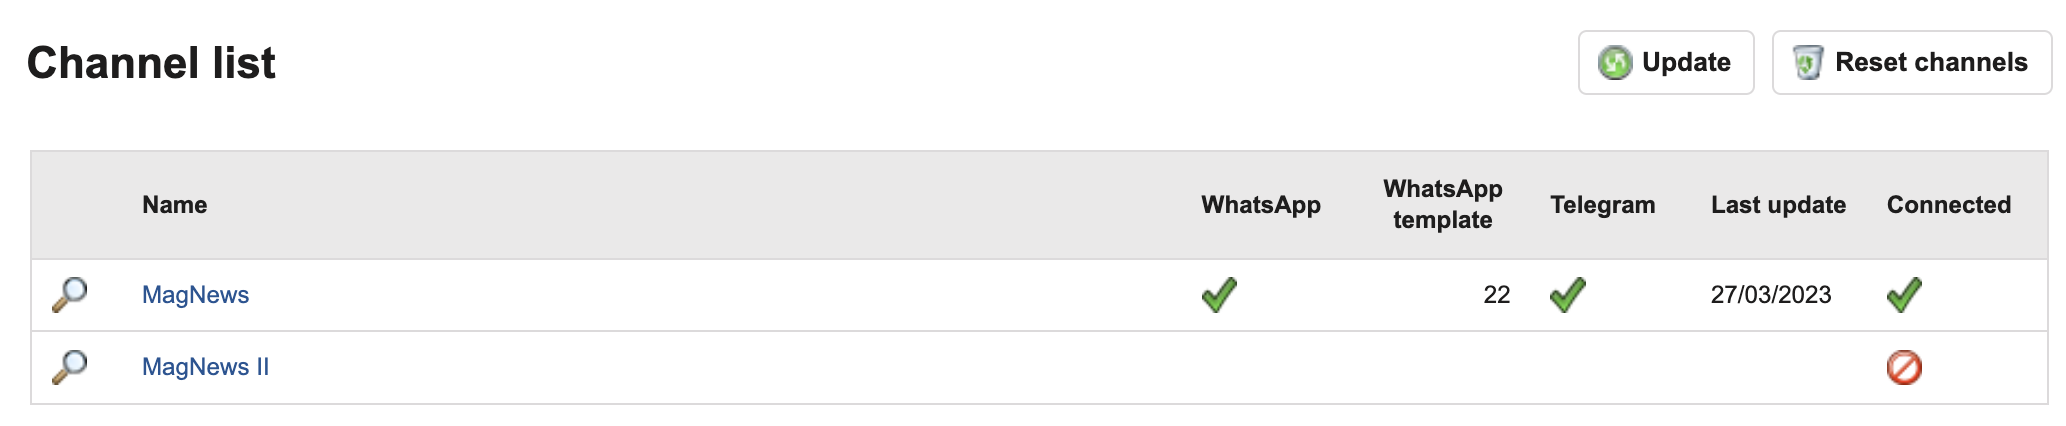Click the green refresh icon on Update
Screen dimensions: 2066x426
(x=1614, y=63)
